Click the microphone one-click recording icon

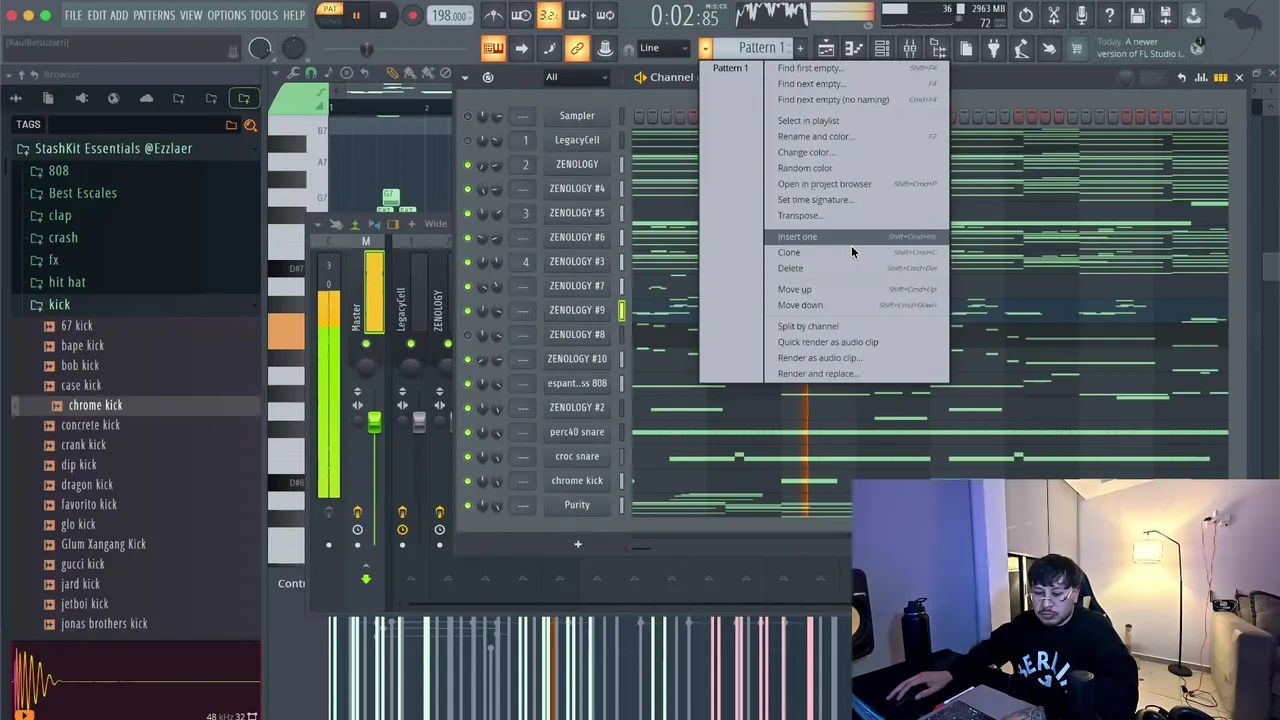coord(1082,16)
